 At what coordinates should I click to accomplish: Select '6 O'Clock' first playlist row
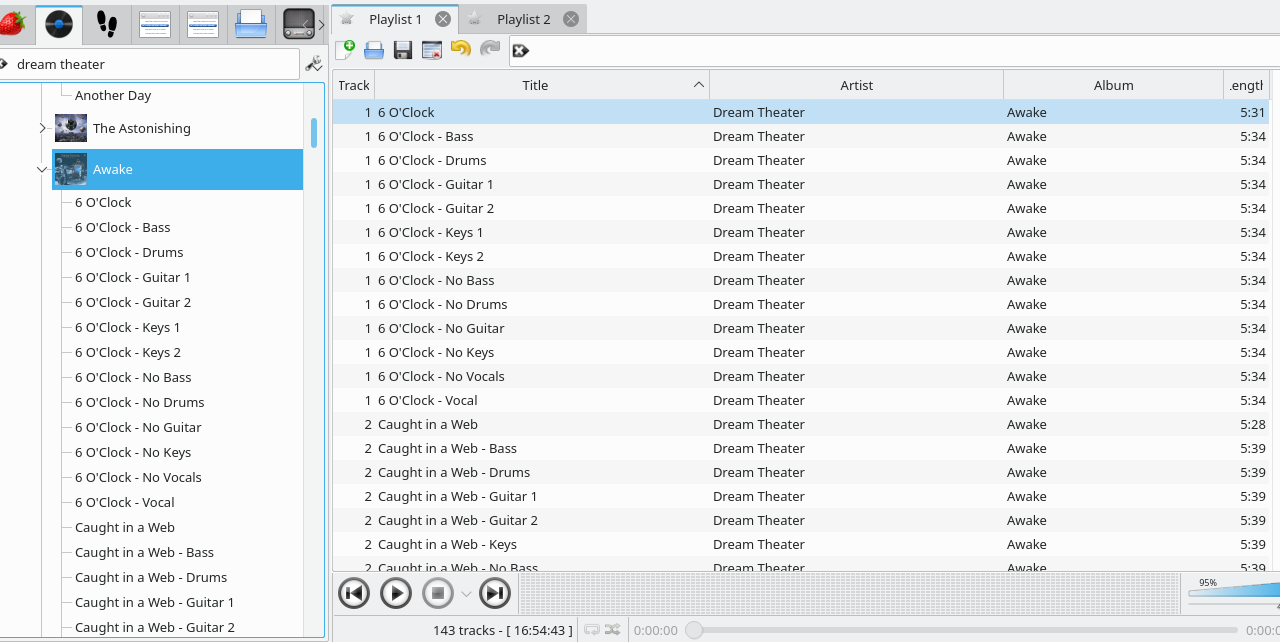800,112
